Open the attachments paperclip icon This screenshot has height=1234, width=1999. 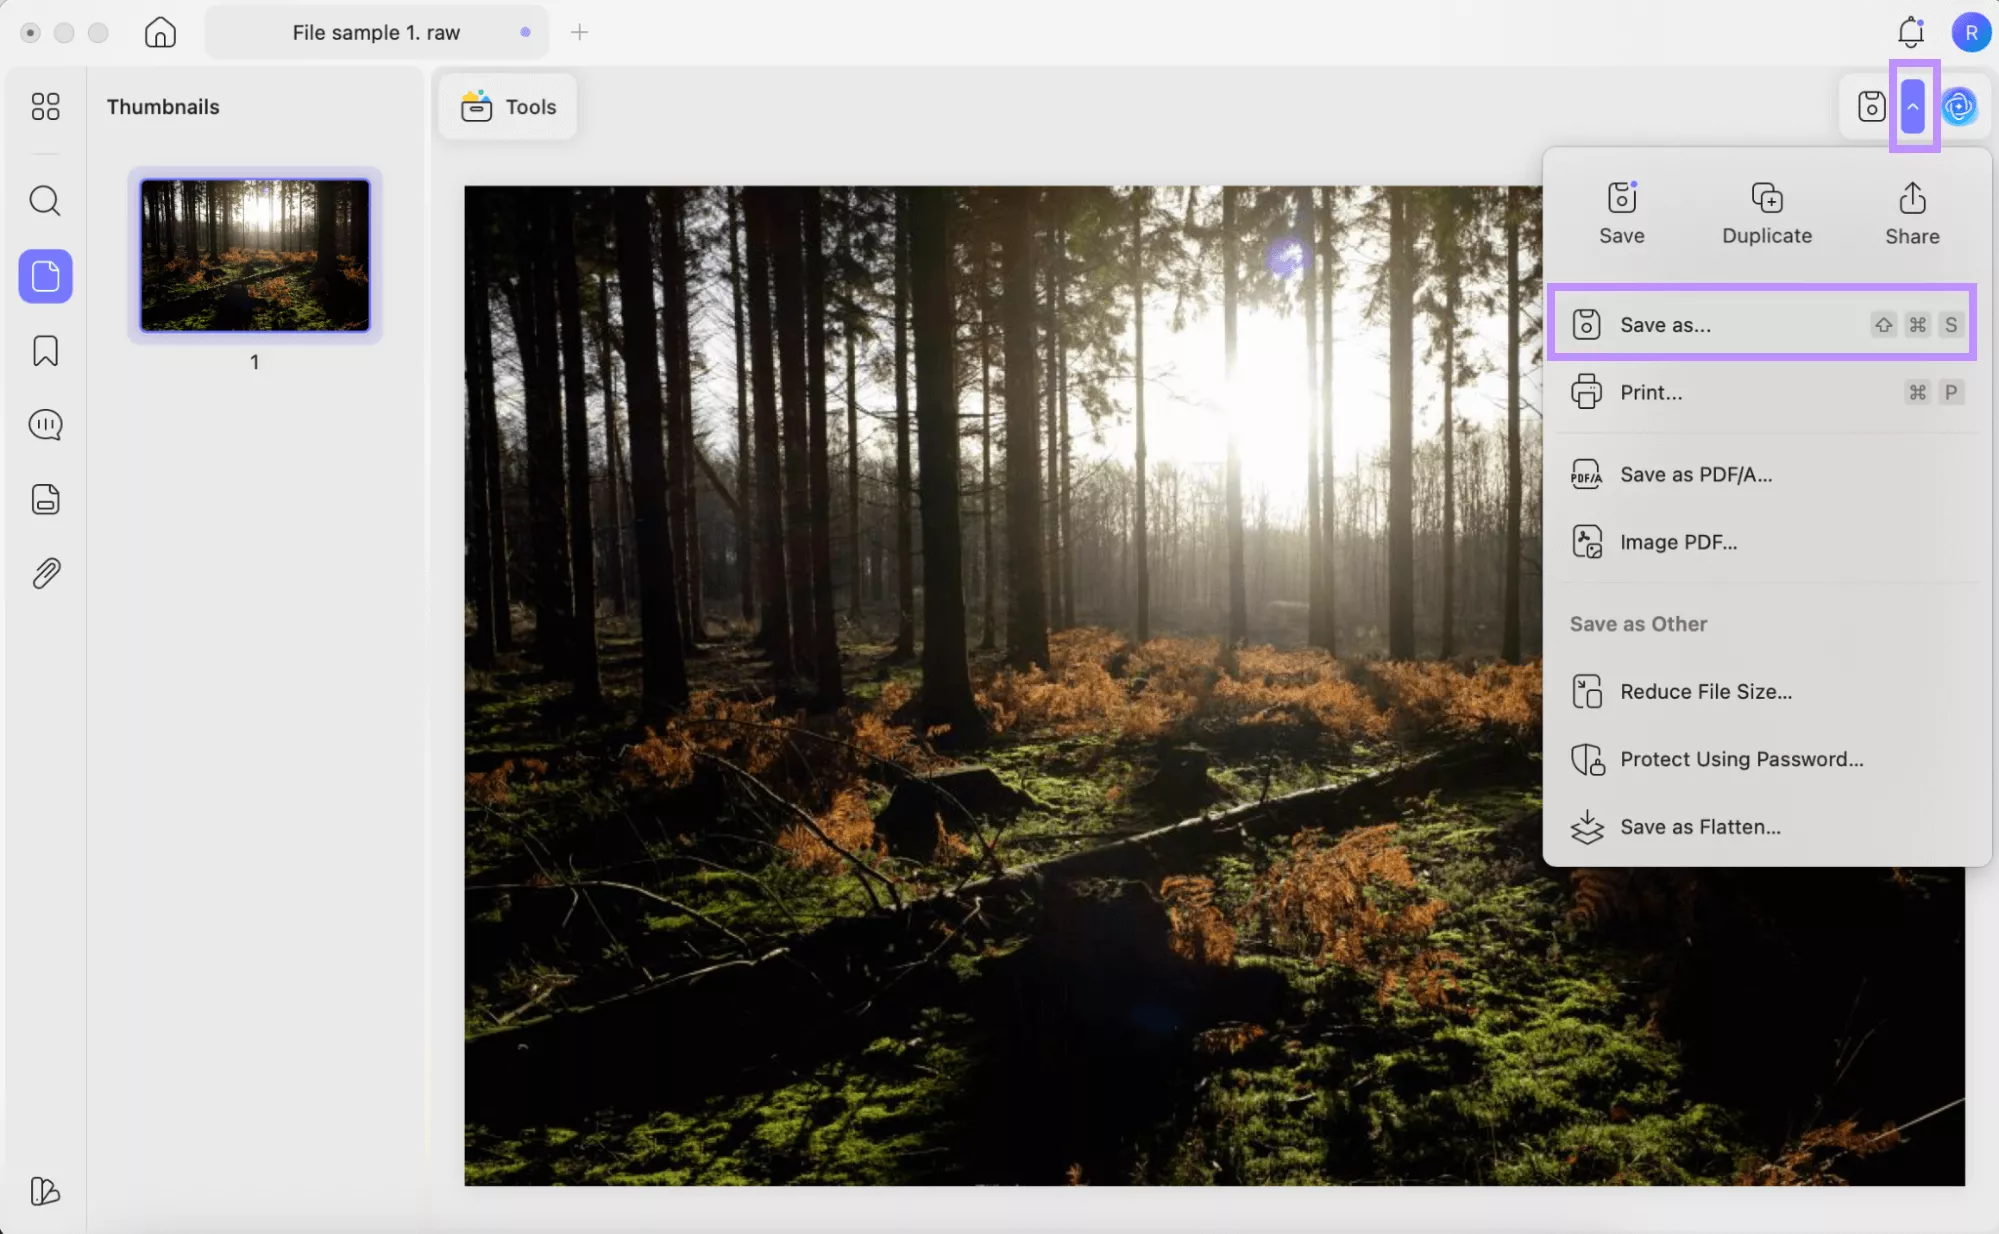pyautogui.click(x=45, y=573)
